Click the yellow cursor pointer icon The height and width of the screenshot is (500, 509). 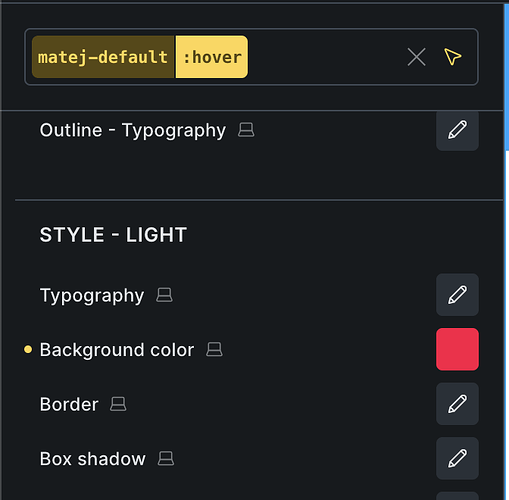click(453, 57)
